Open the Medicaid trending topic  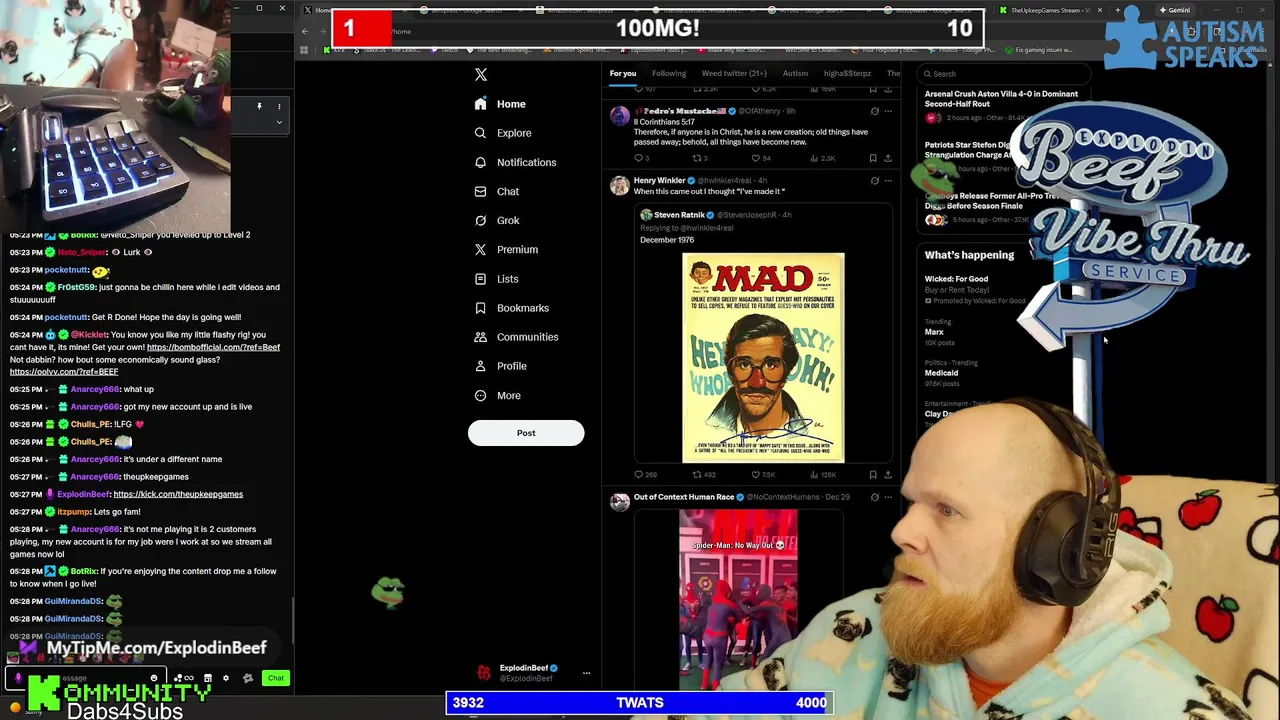pyautogui.click(x=941, y=372)
